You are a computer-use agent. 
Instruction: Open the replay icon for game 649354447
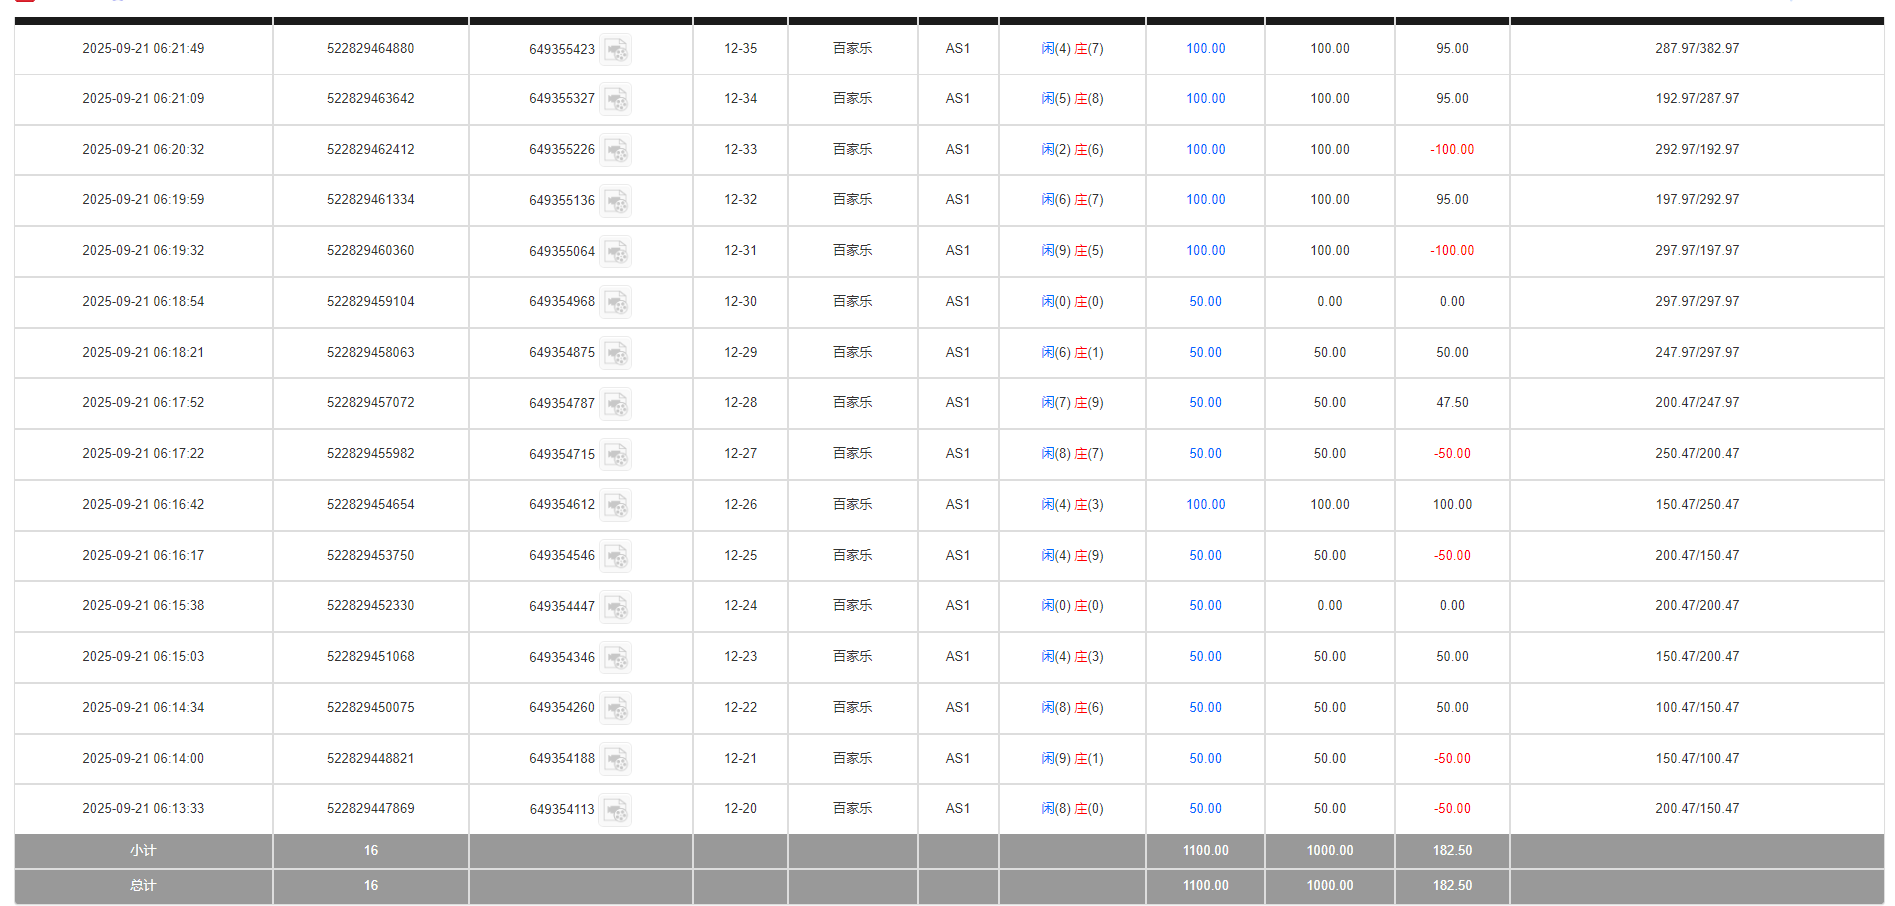point(617,606)
